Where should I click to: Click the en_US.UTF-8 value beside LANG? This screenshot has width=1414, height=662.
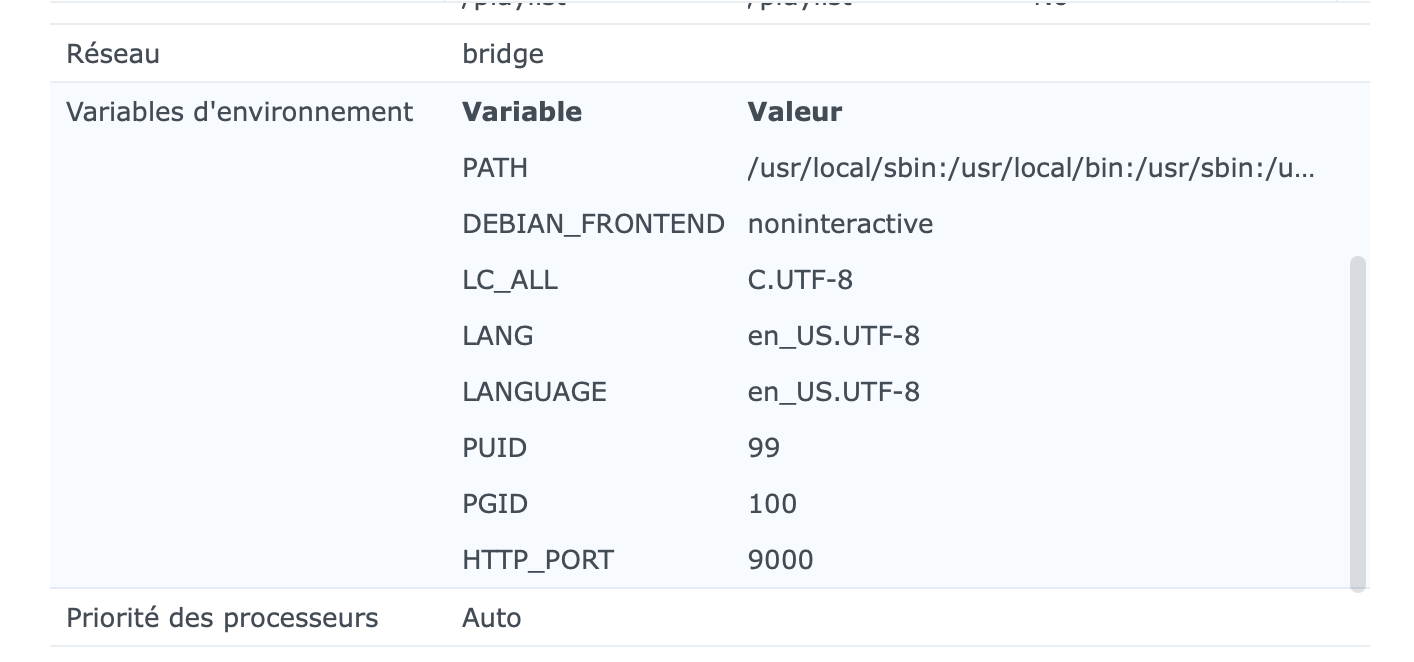coord(833,336)
